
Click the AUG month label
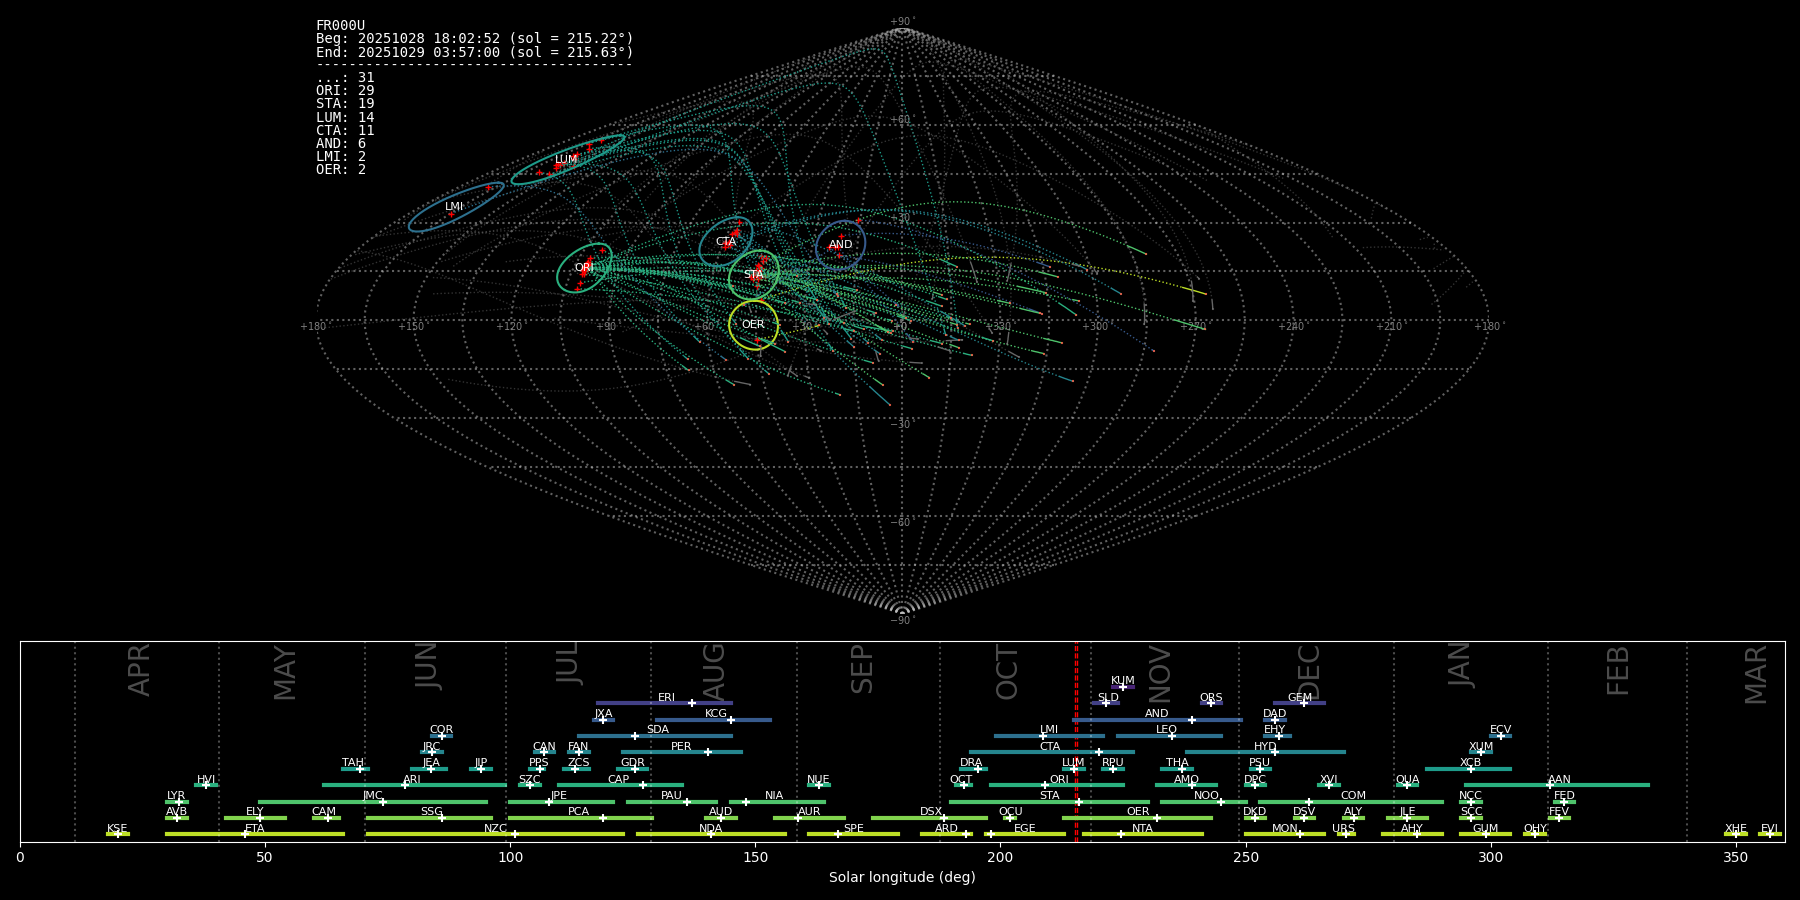click(713, 672)
